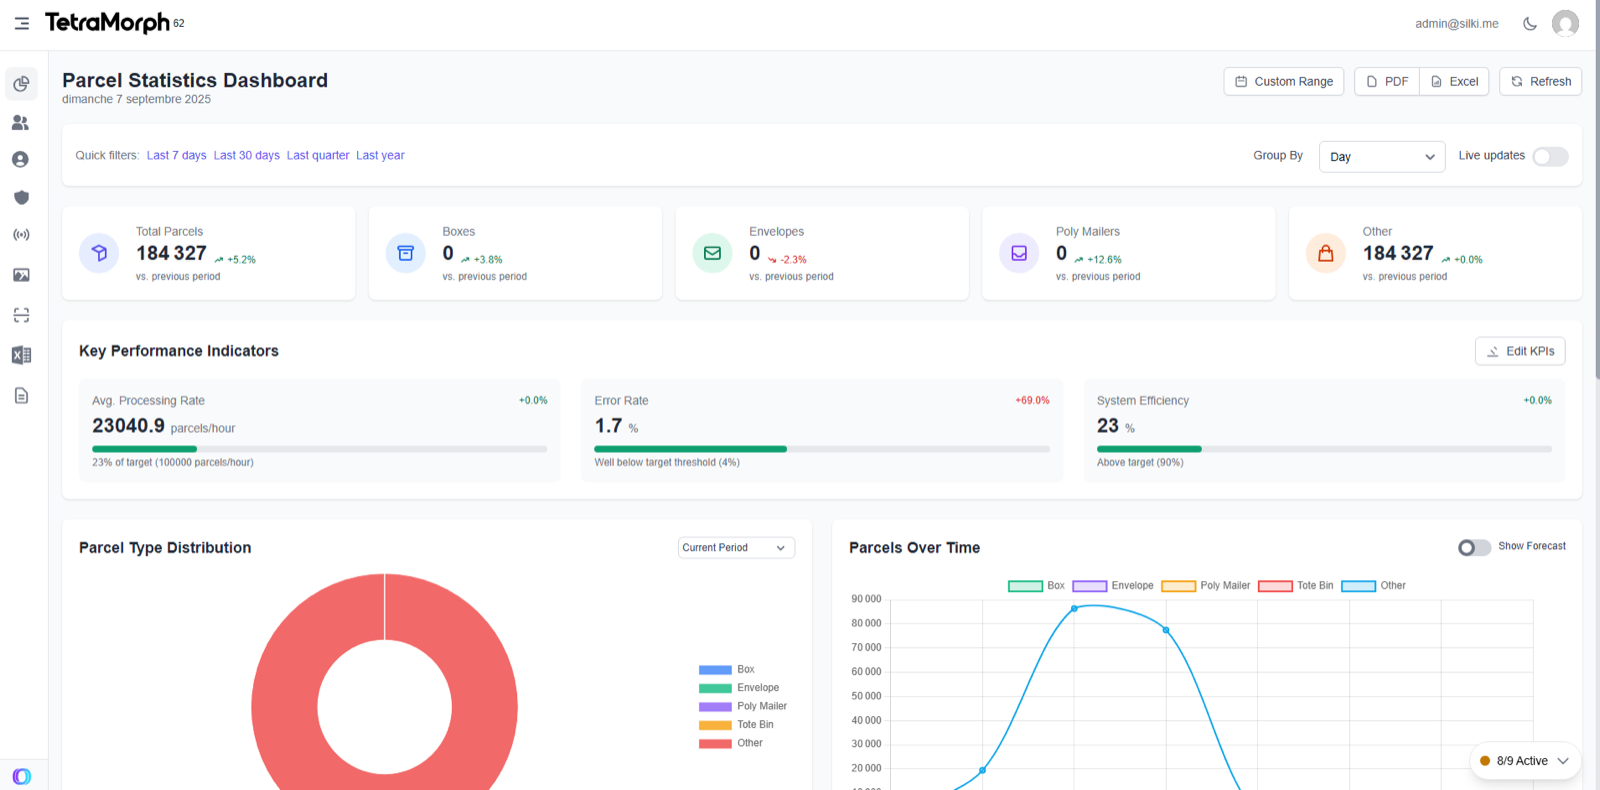Select Last 7 days quick filter
This screenshot has width=1600, height=790.
[x=176, y=155]
